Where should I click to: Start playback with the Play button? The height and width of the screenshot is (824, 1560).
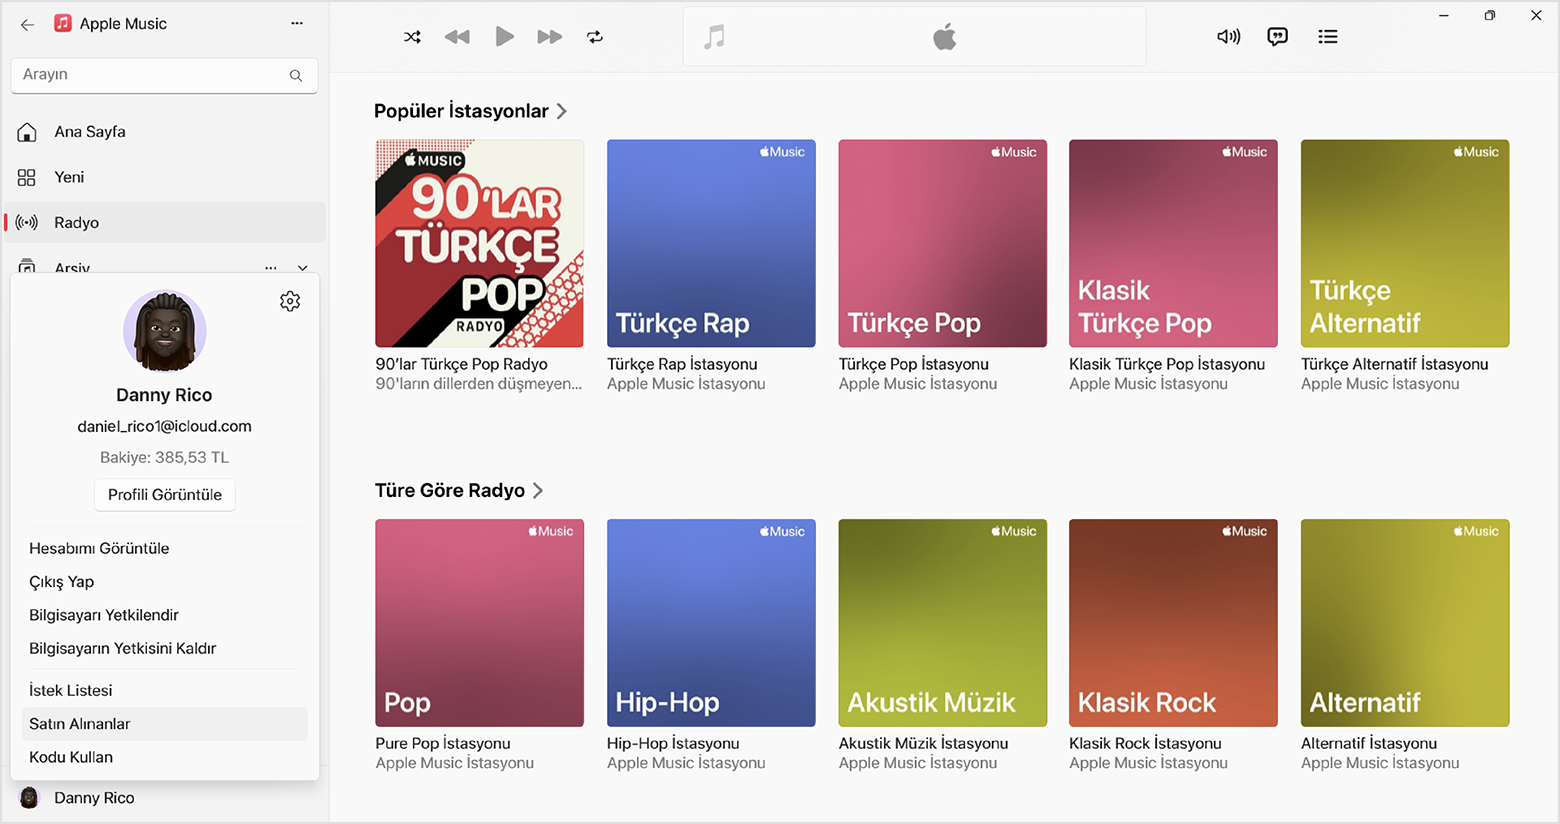pos(505,37)
